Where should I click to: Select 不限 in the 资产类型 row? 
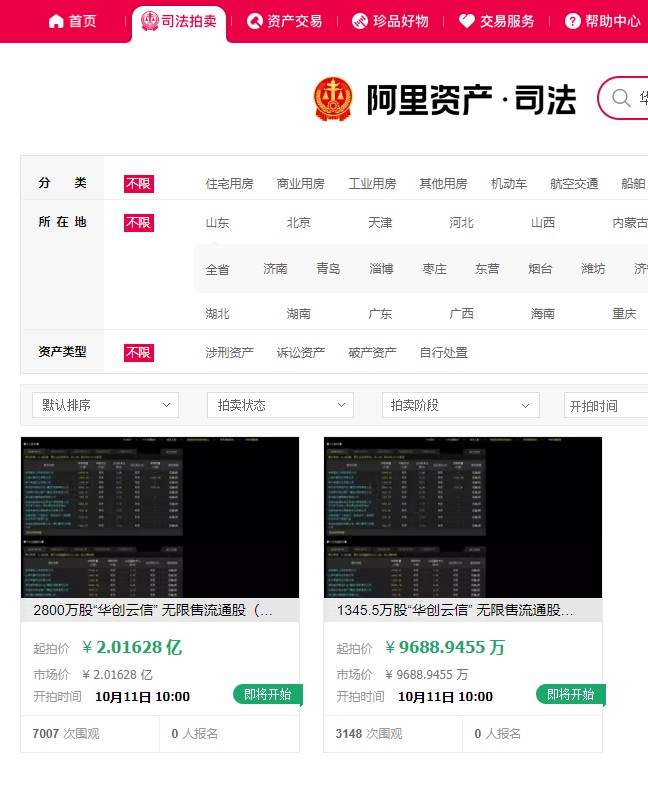coord(138,353)
